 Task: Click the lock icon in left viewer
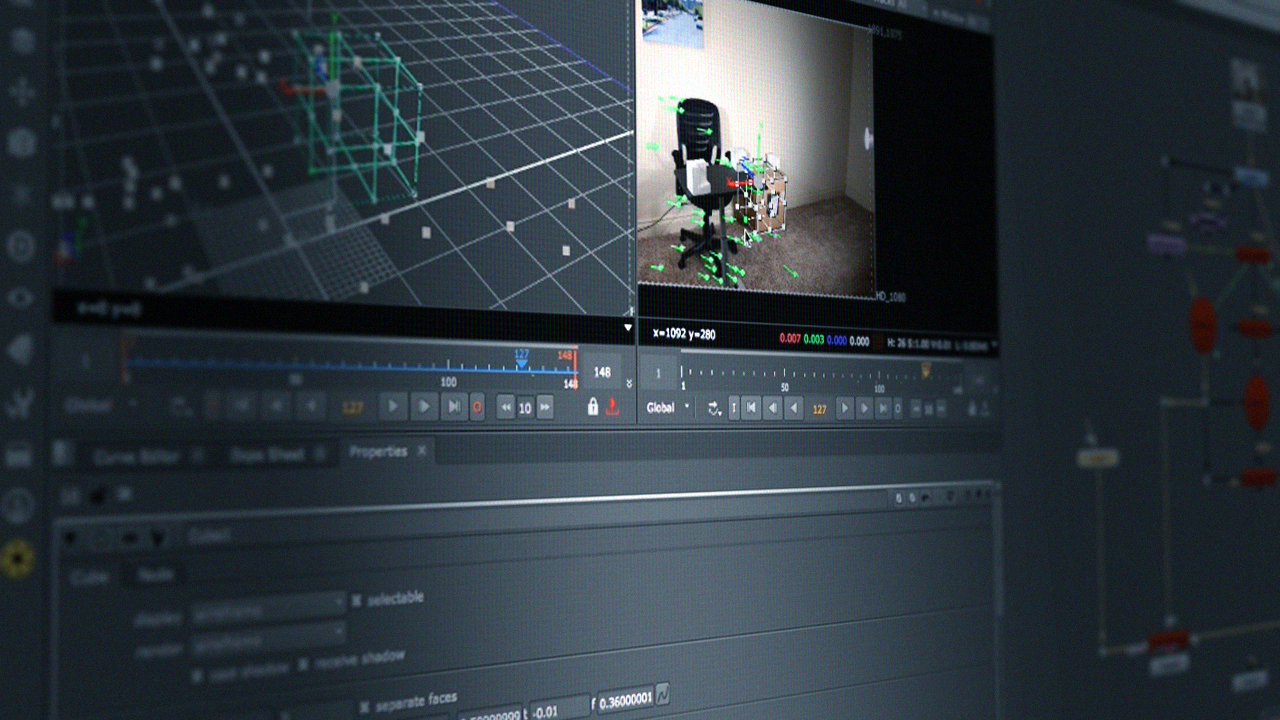pyautogui.click(x=593, y=407)
